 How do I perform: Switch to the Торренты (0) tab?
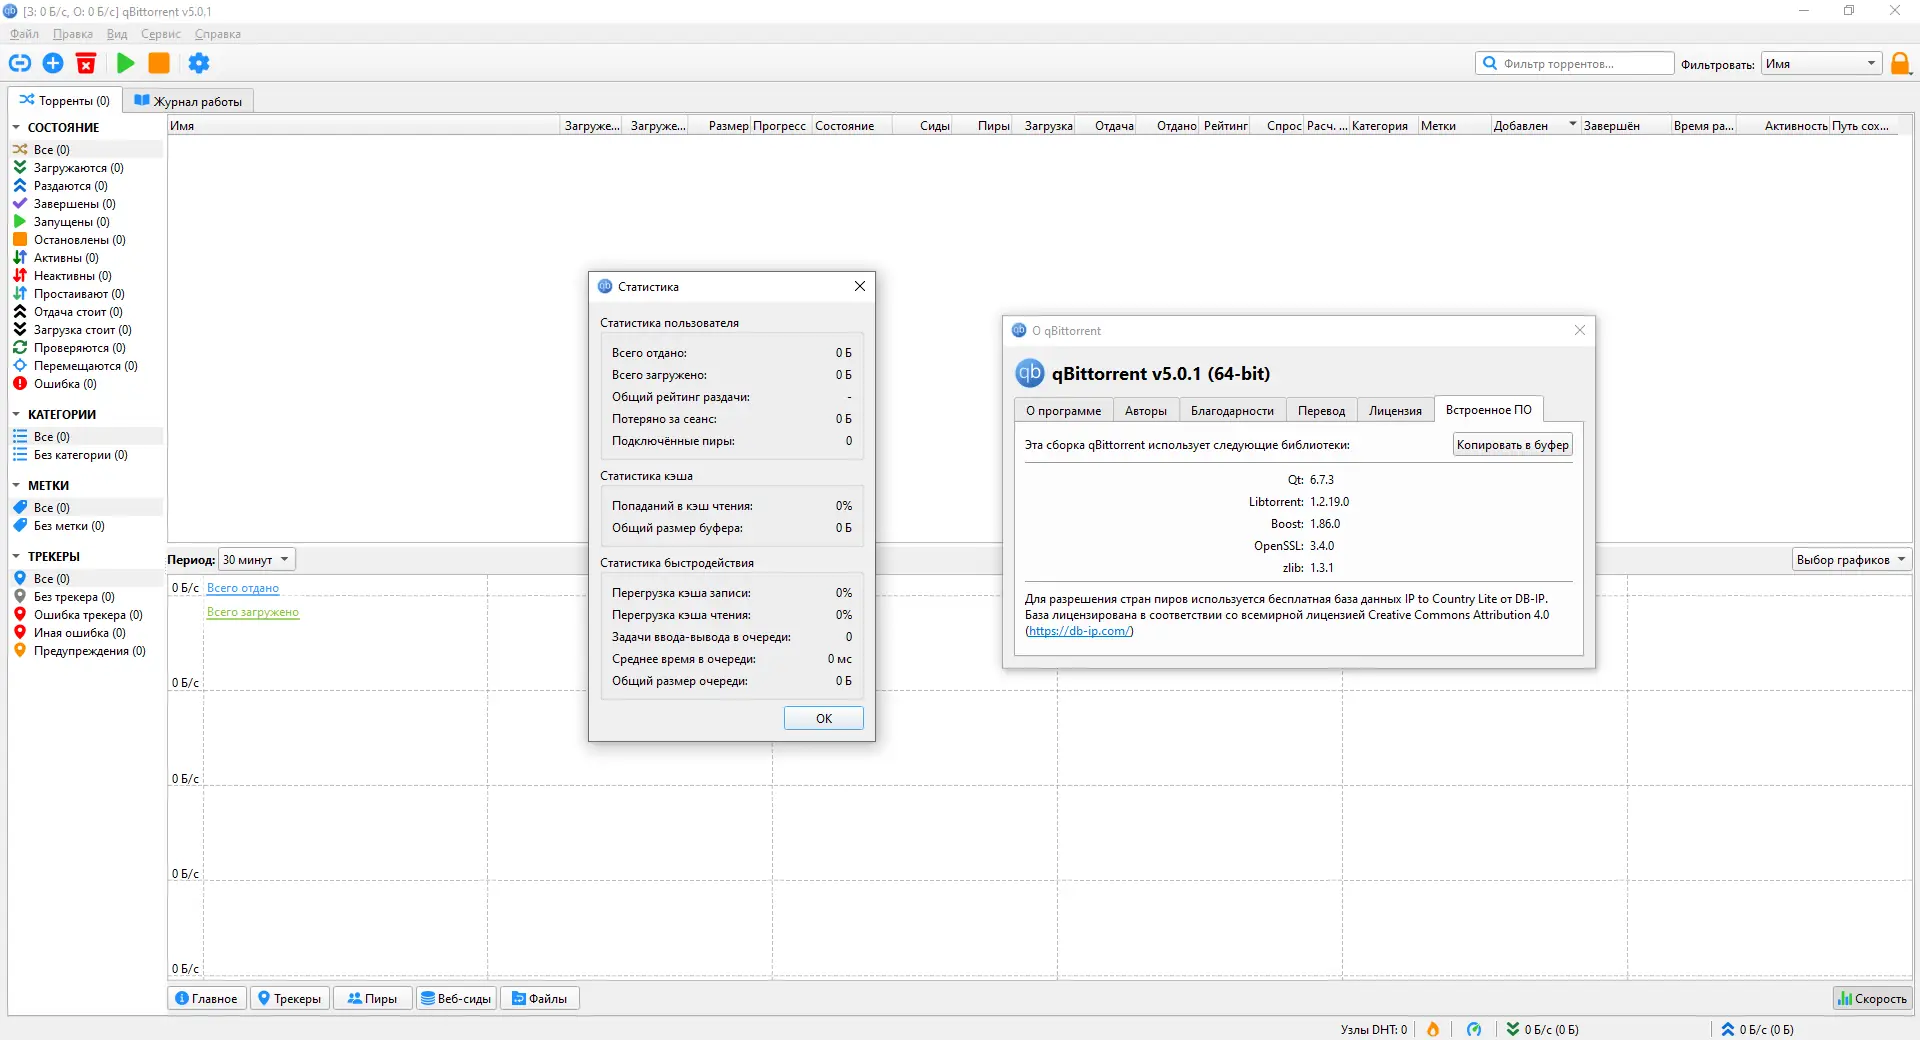tap(65, 100)
